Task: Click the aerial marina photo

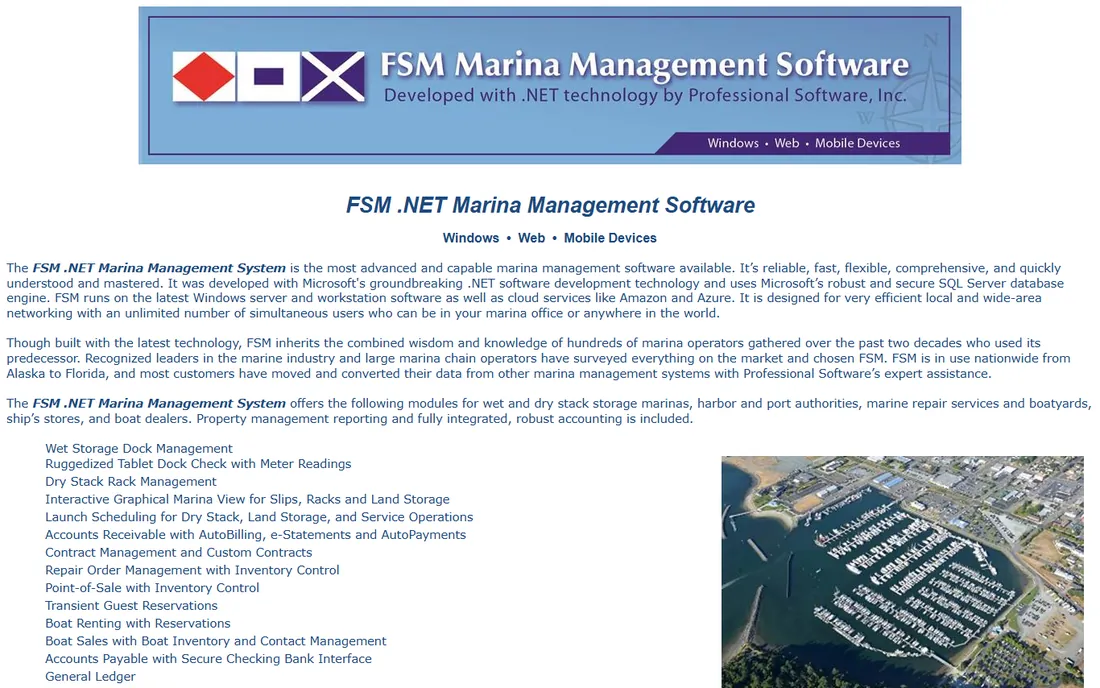Action: [x=902, y=572]
